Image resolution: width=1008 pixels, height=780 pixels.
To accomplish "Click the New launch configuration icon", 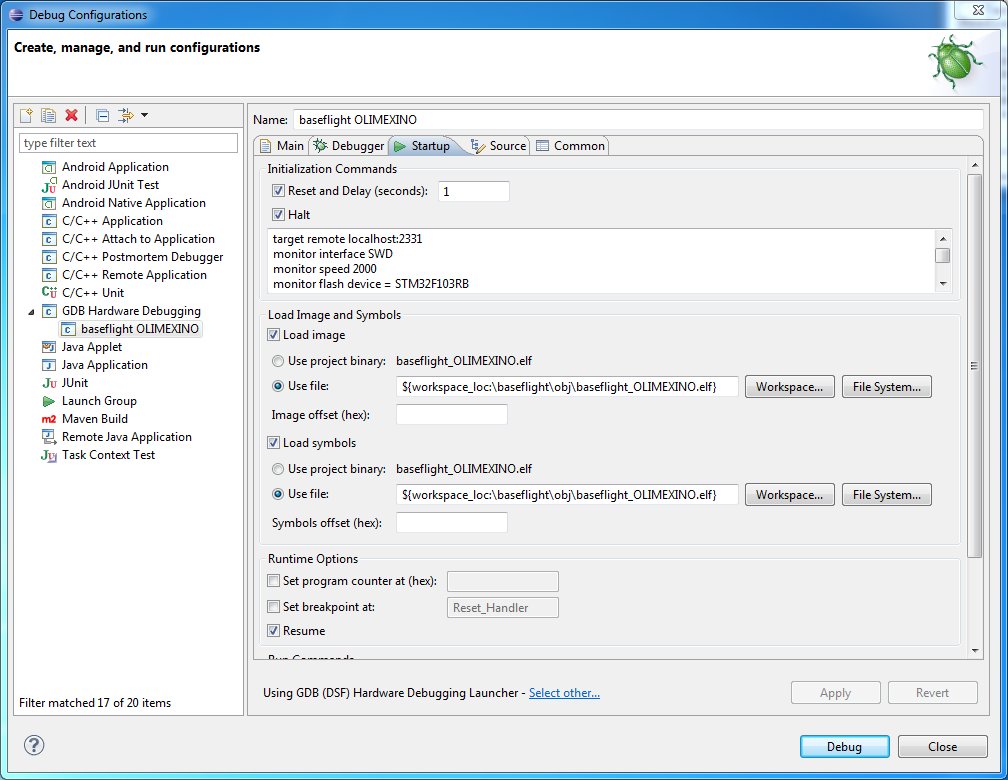I will coord(27,115).
